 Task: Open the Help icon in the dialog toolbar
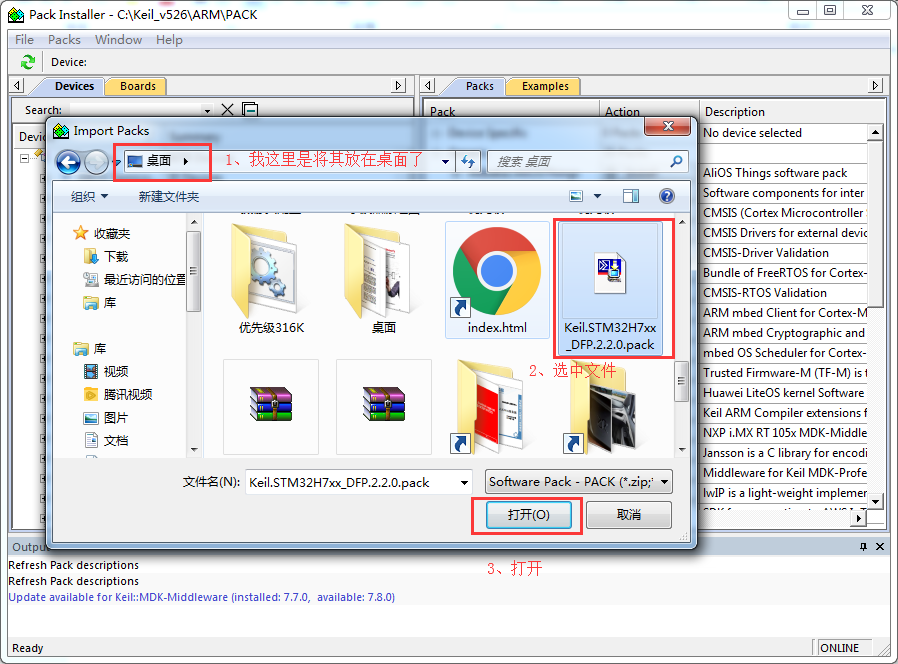click(667, 197)
